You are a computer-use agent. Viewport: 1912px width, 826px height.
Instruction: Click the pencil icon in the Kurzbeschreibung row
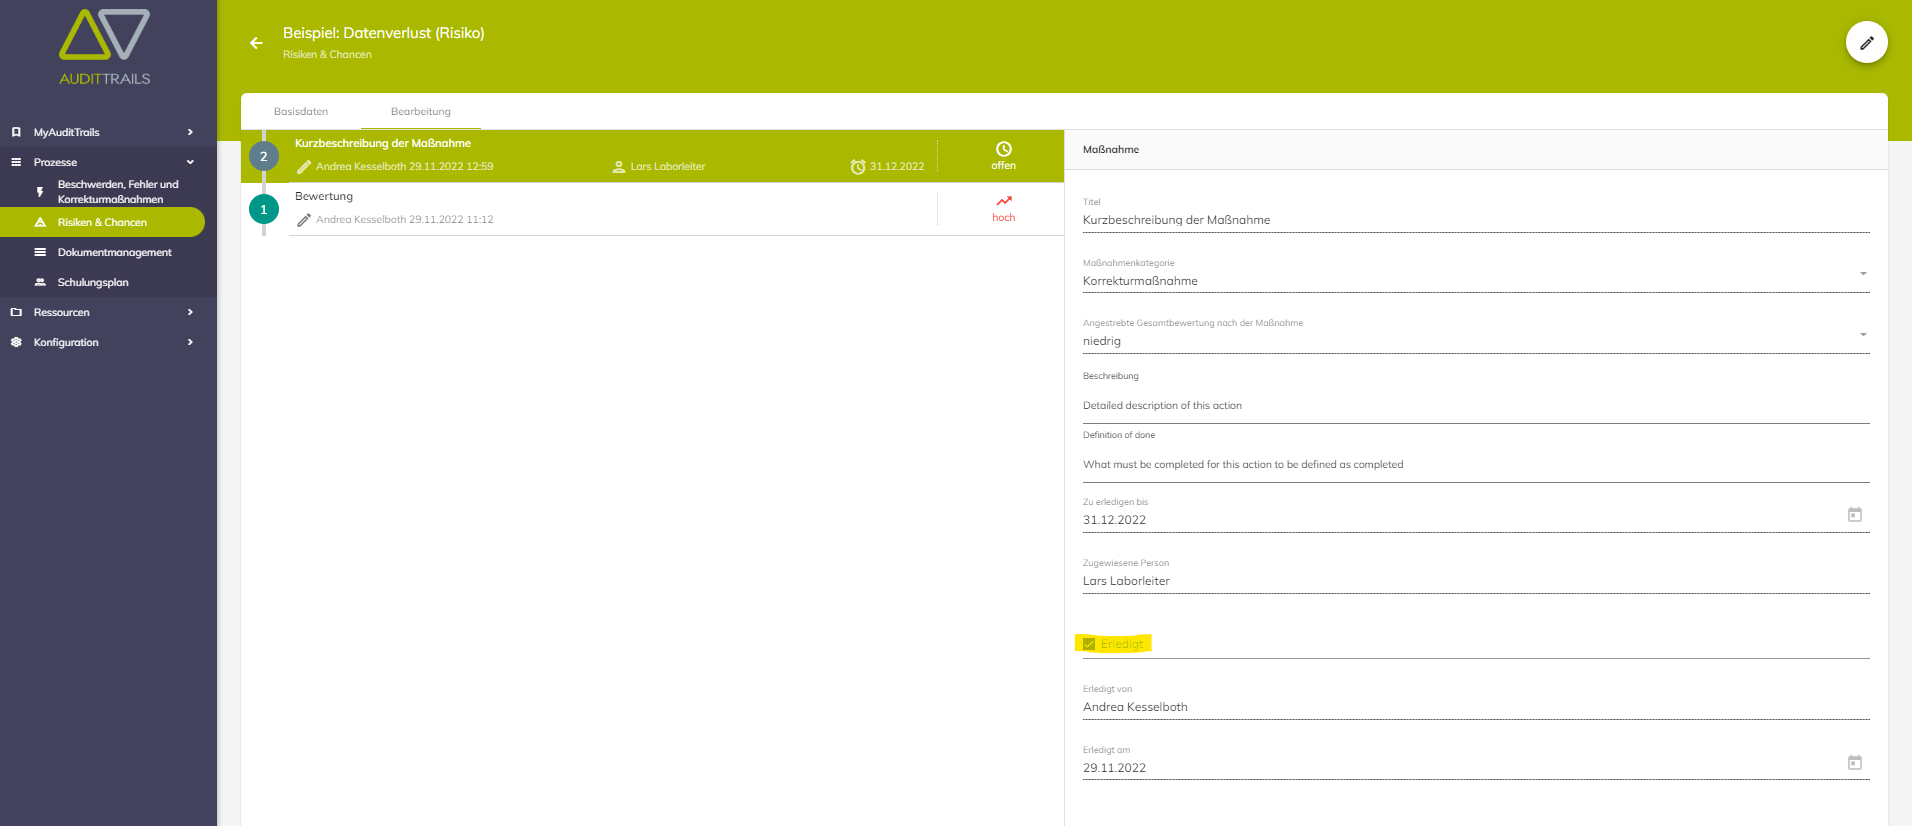pyautogui.click(x=304, y=167)
